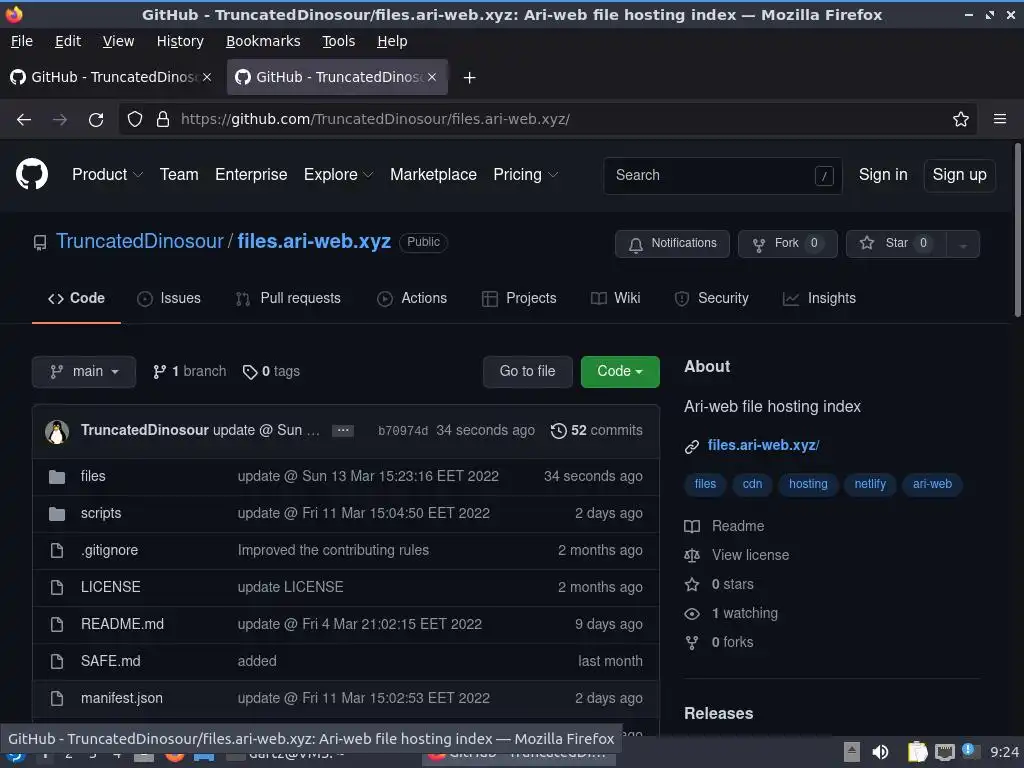Select the netlify topic tag
Viewport: 1024px width, 768px height.
[870, 485]
